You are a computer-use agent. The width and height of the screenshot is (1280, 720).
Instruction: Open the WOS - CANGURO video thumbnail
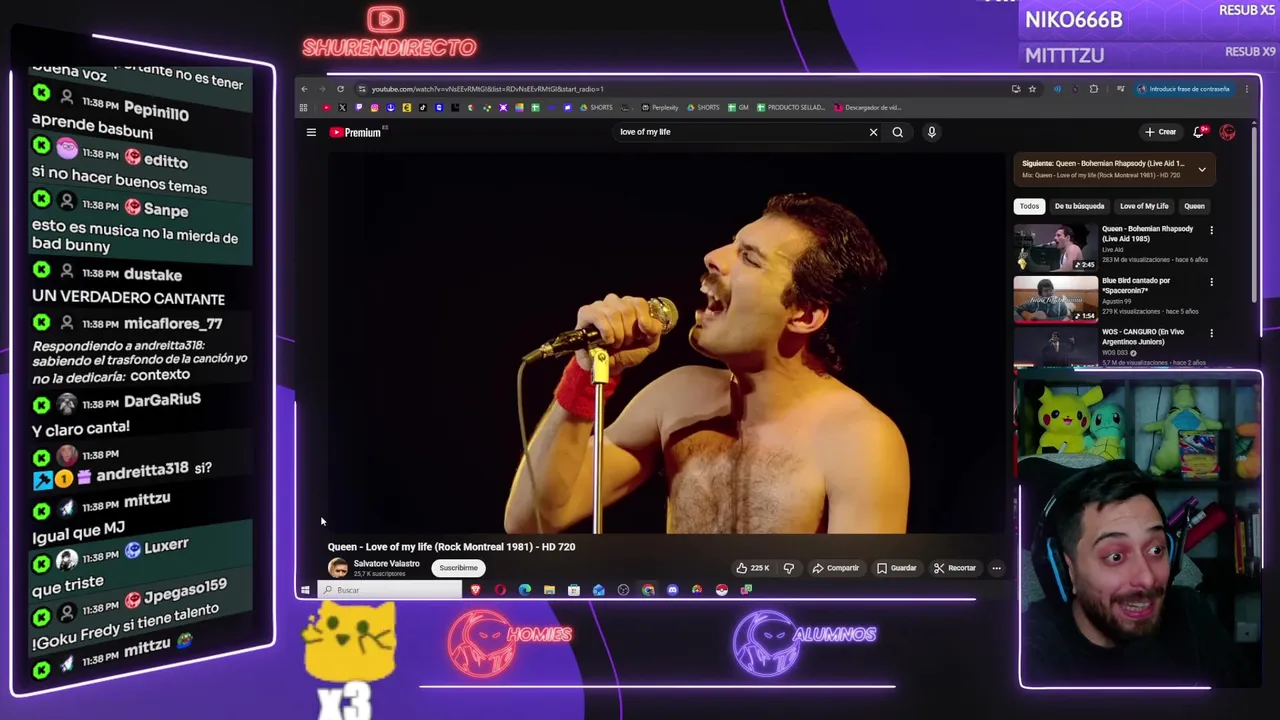coord(1056,347)
